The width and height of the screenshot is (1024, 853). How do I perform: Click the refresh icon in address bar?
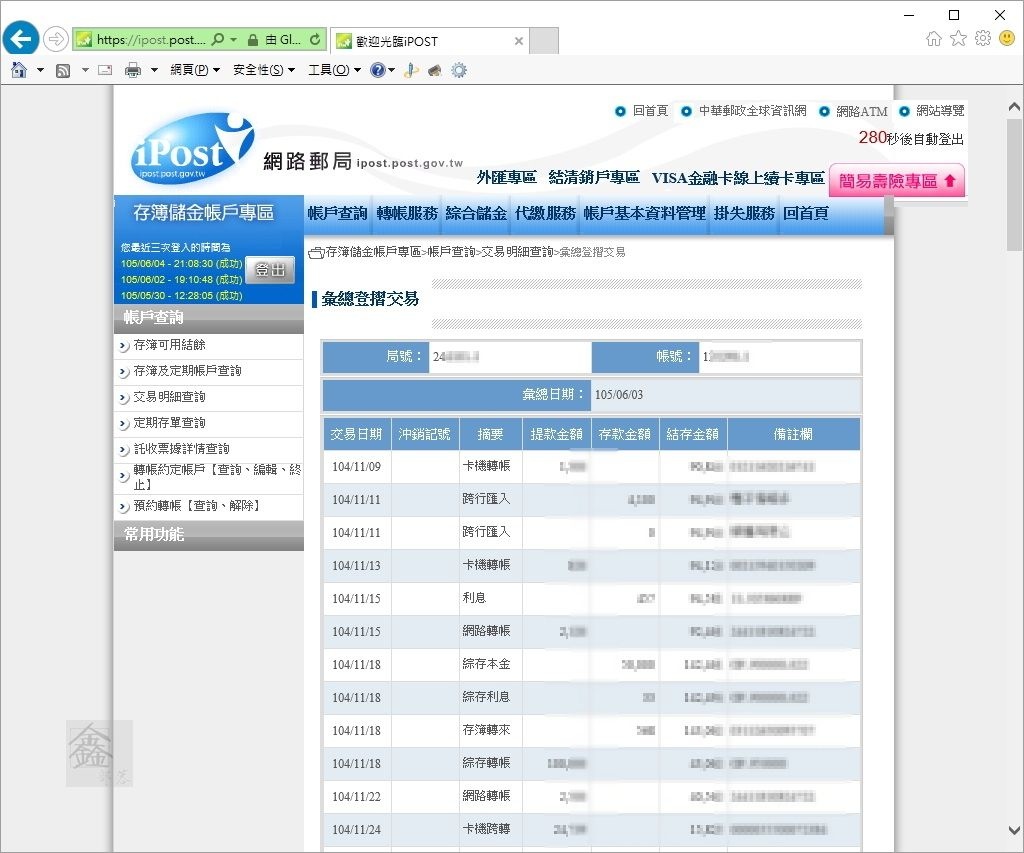click(x=315, y=39)
